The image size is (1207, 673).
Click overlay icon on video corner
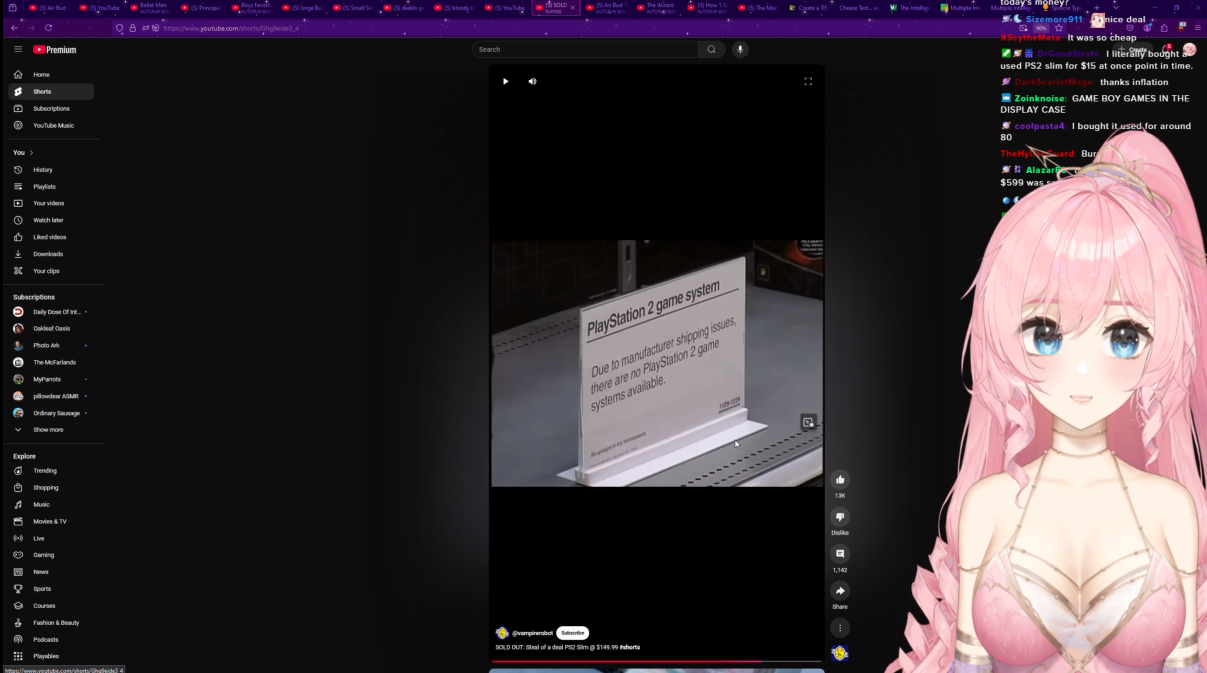808,422
